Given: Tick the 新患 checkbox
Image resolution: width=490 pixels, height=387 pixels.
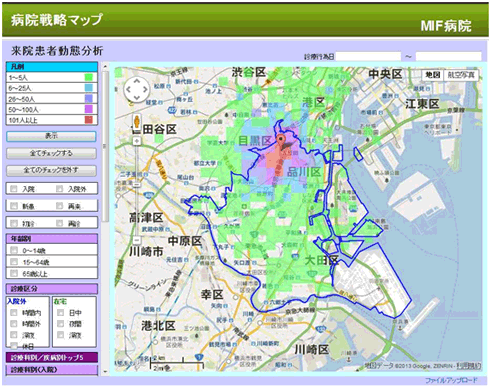Looking at the screenshot, I should (14, 206).
